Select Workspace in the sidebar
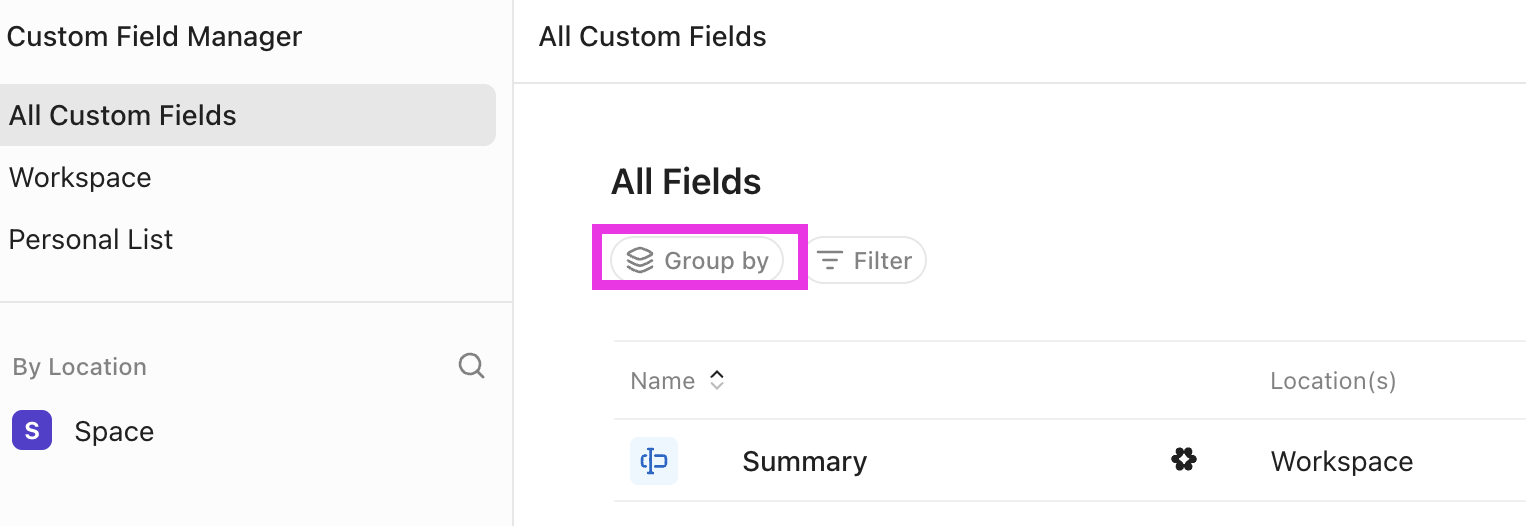Viewport: 1526px width, 526px height. 81,178
